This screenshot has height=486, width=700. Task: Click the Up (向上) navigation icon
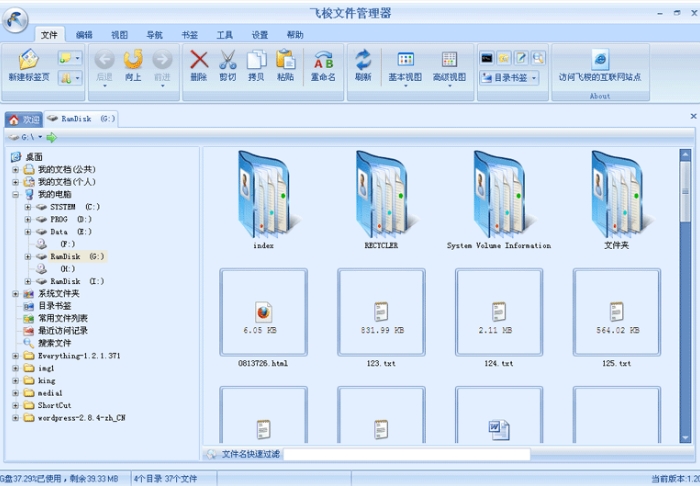point(133,59)
